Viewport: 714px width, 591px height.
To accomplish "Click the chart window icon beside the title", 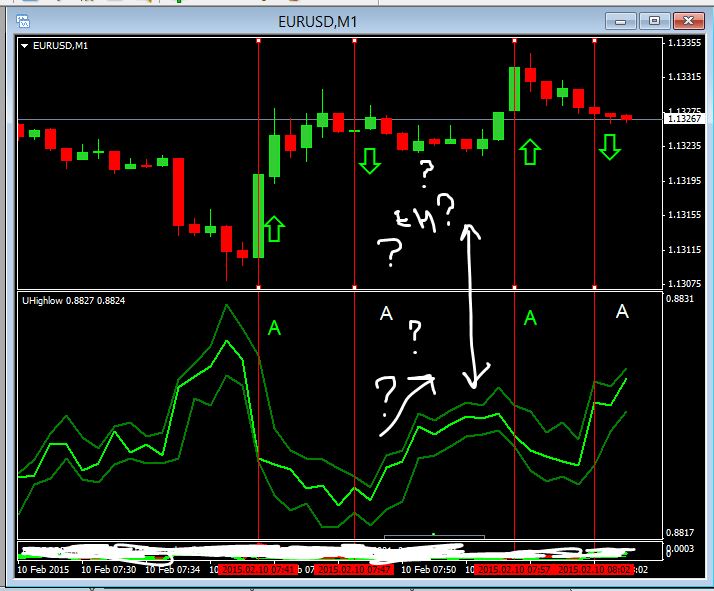I will (23, 21).
